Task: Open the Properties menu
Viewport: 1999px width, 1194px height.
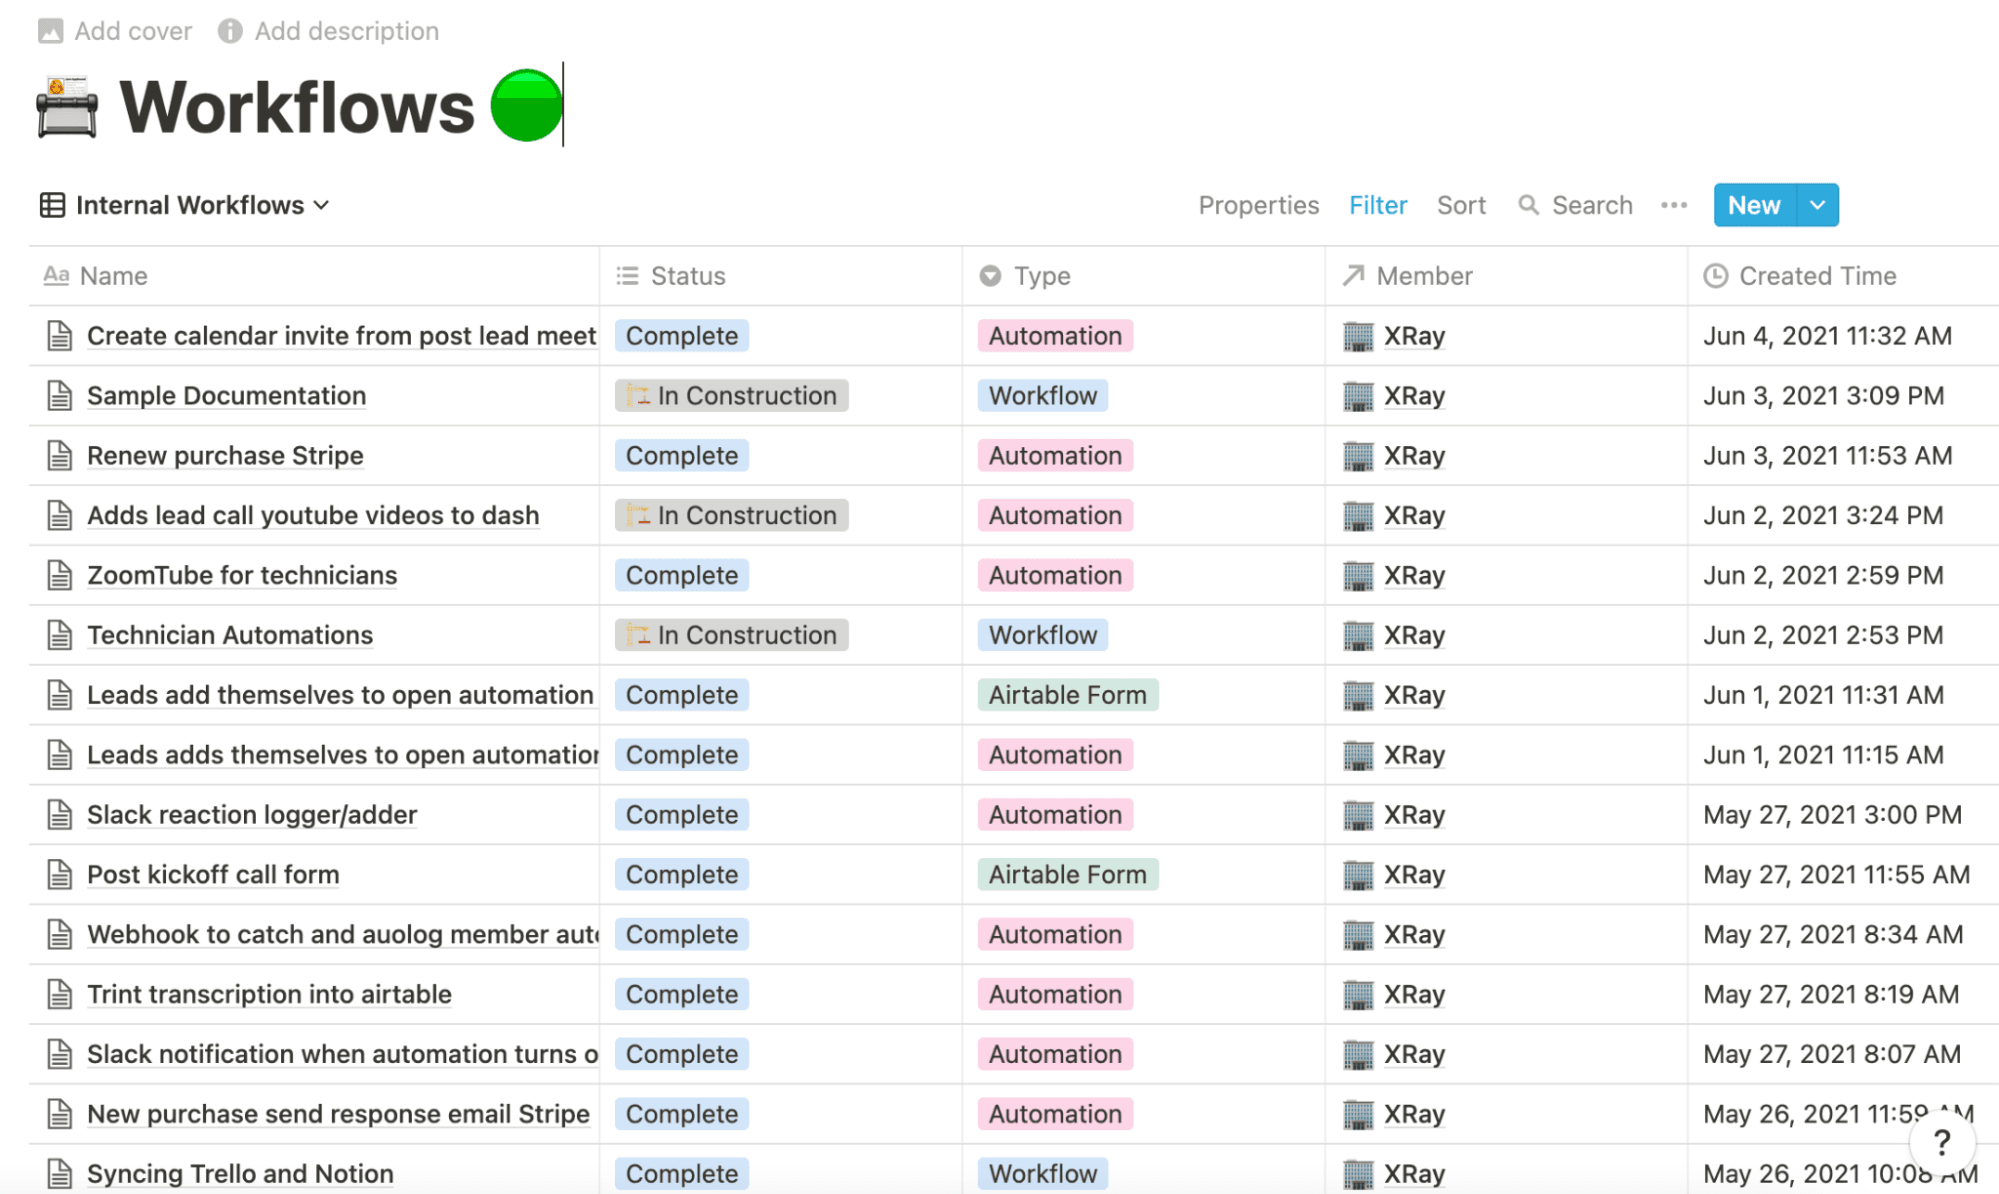Action: pyautogui.click(x=1258, y=205)
